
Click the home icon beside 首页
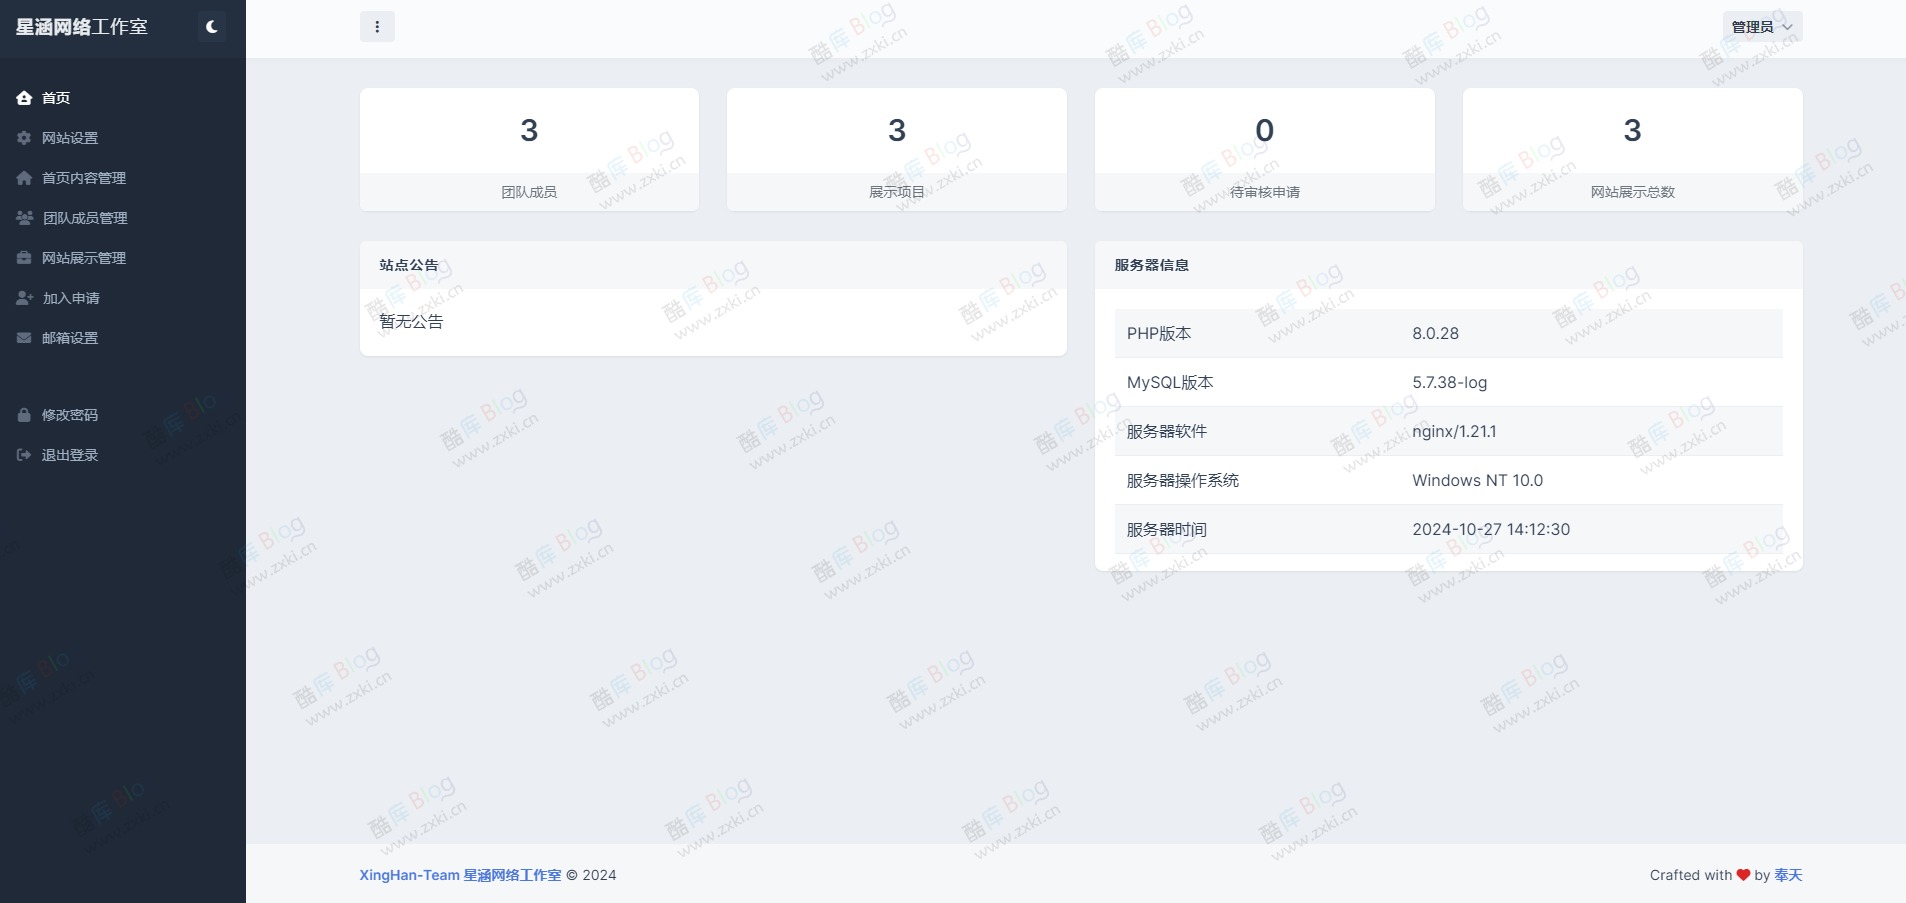click(24, 97)
